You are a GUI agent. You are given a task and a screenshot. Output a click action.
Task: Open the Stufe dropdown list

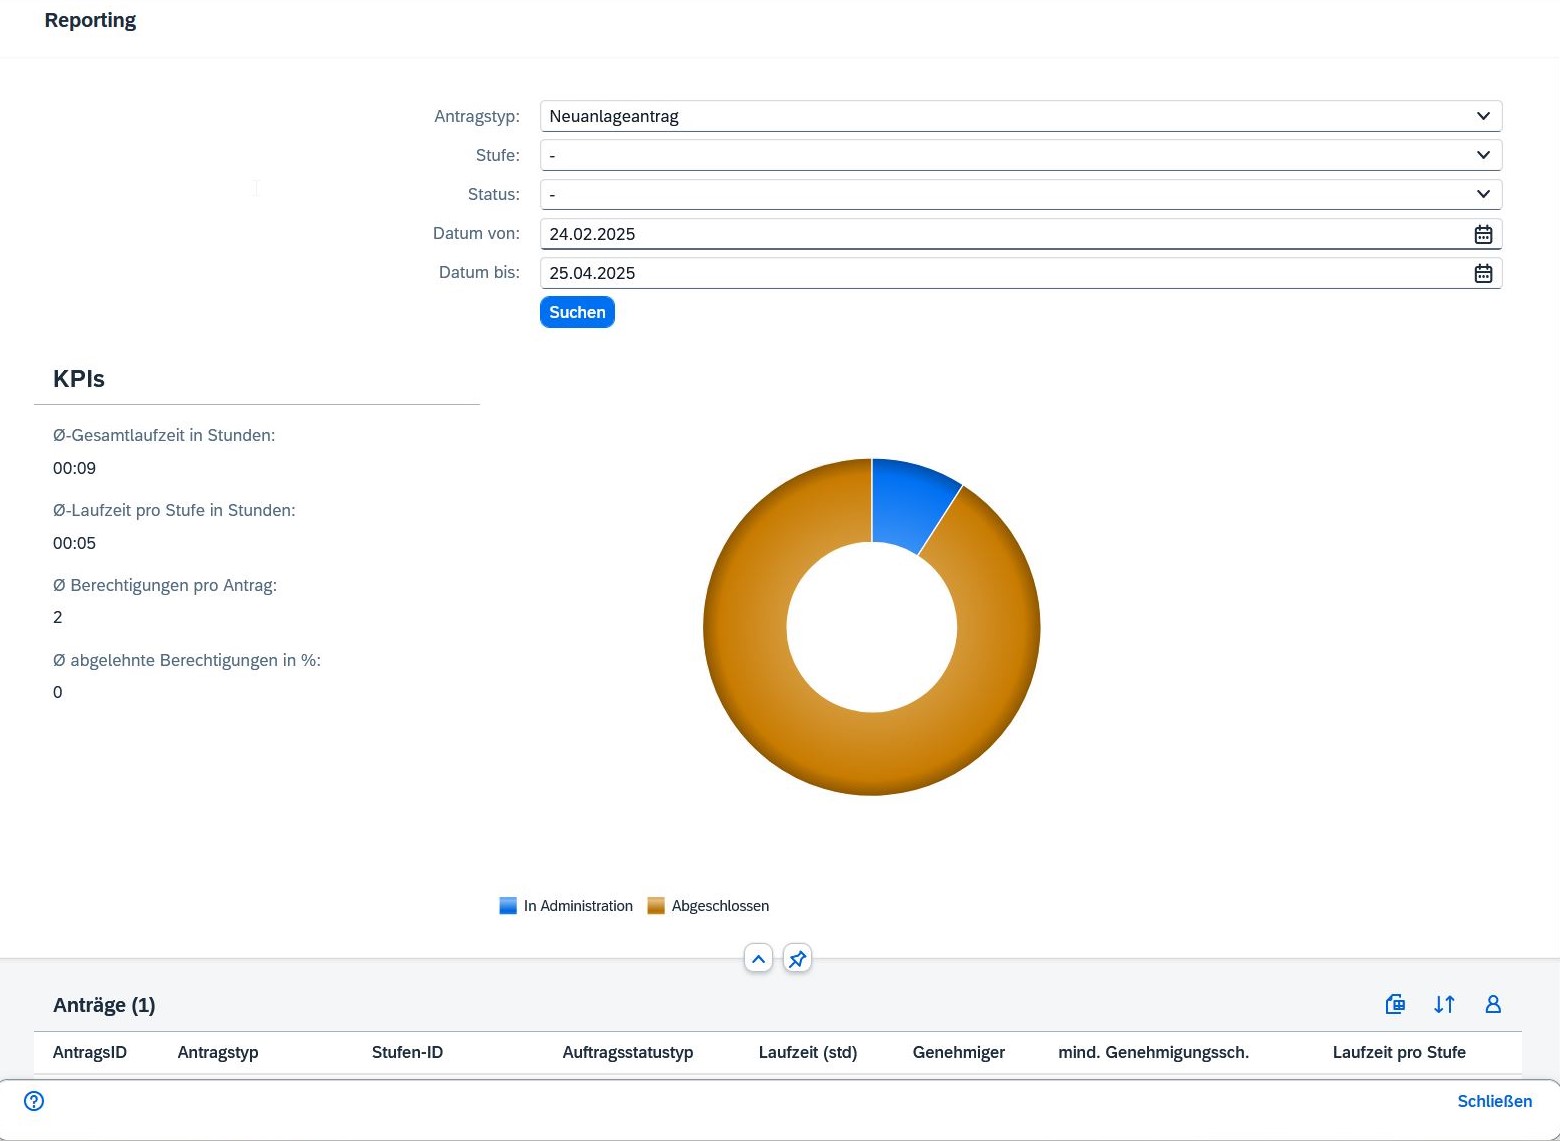(x=1483, y=155)
